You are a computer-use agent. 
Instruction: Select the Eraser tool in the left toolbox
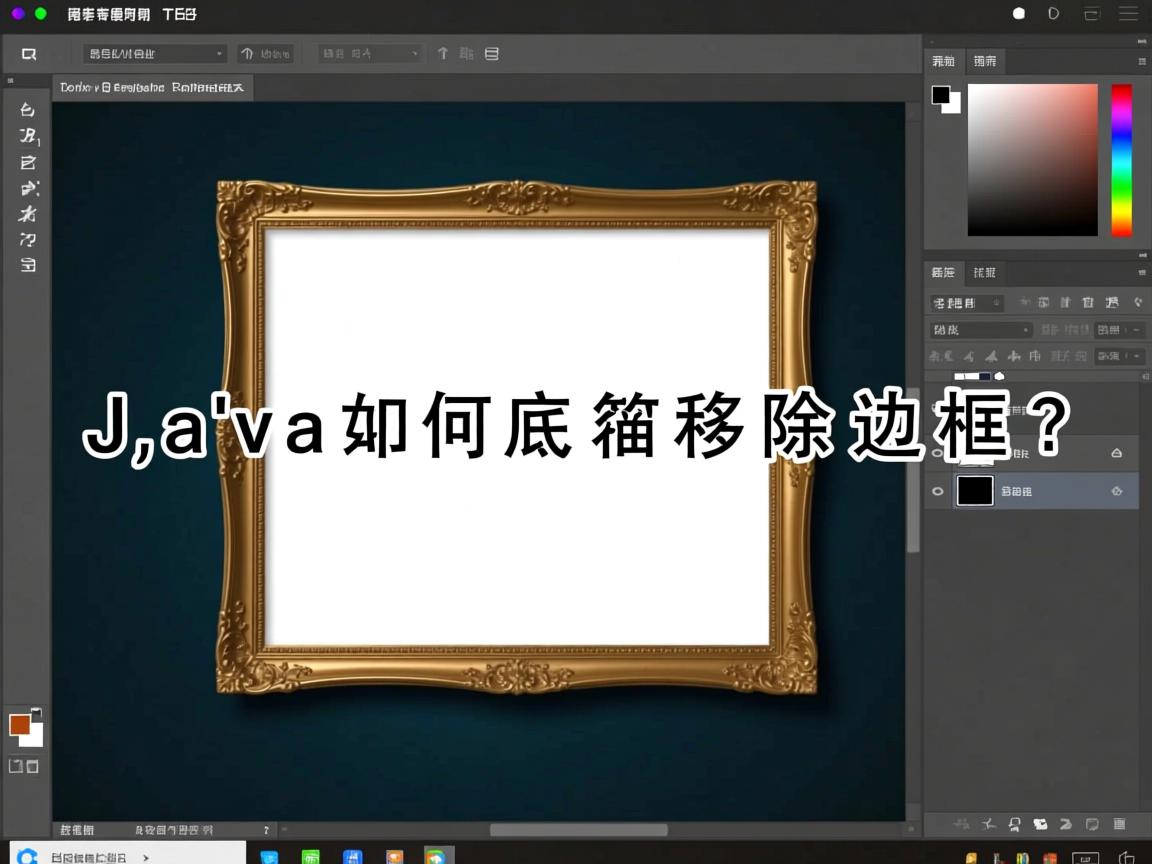tap(25, 215)
